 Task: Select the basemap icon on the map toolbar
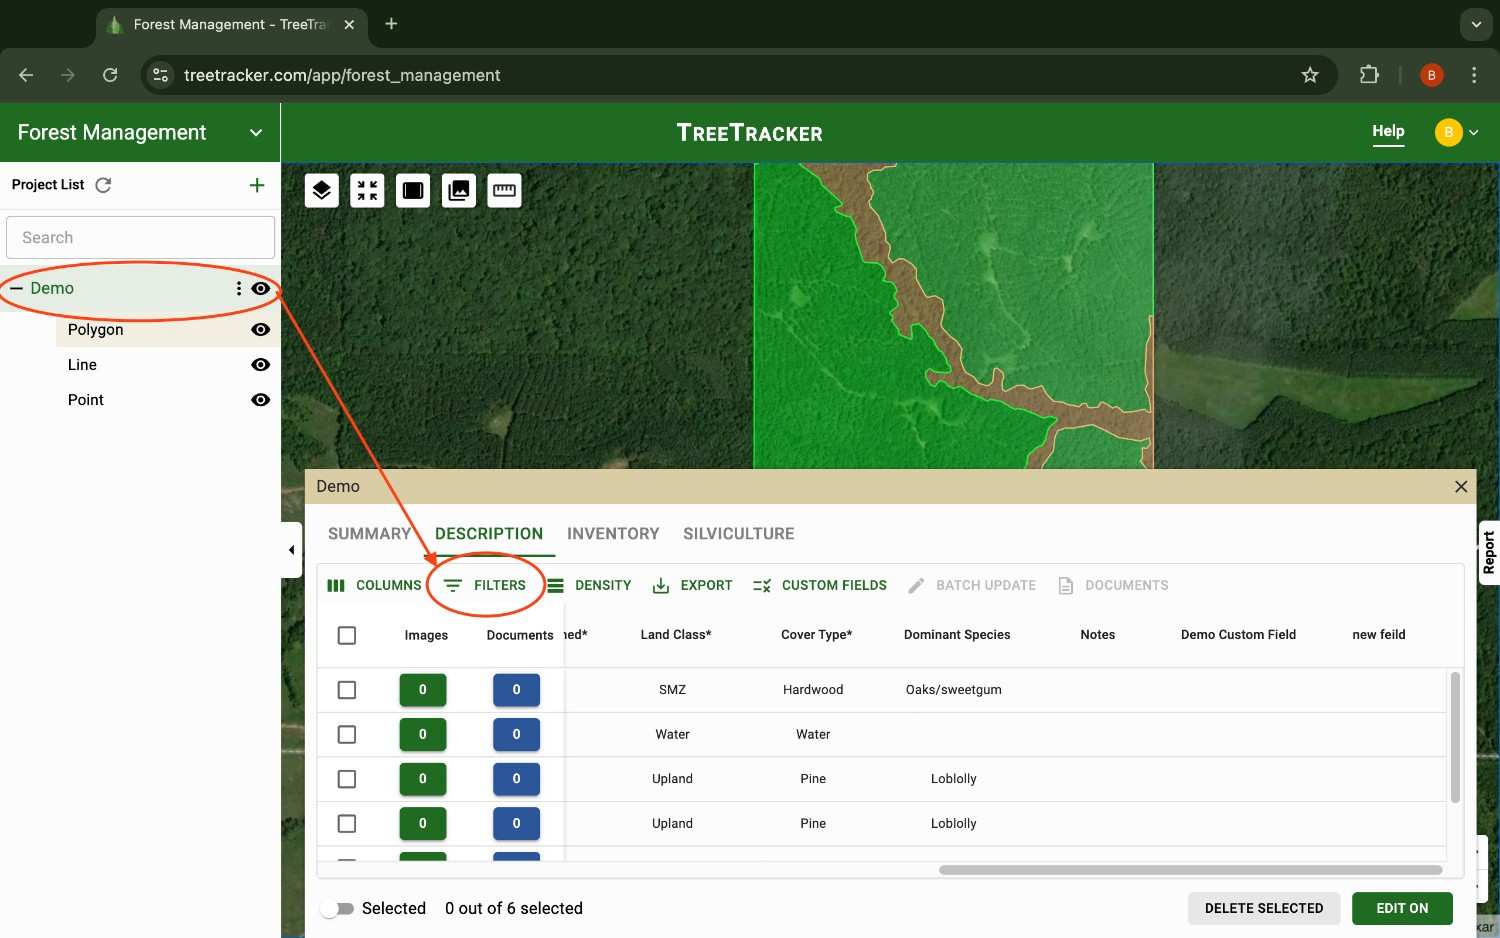coord(412,190)
